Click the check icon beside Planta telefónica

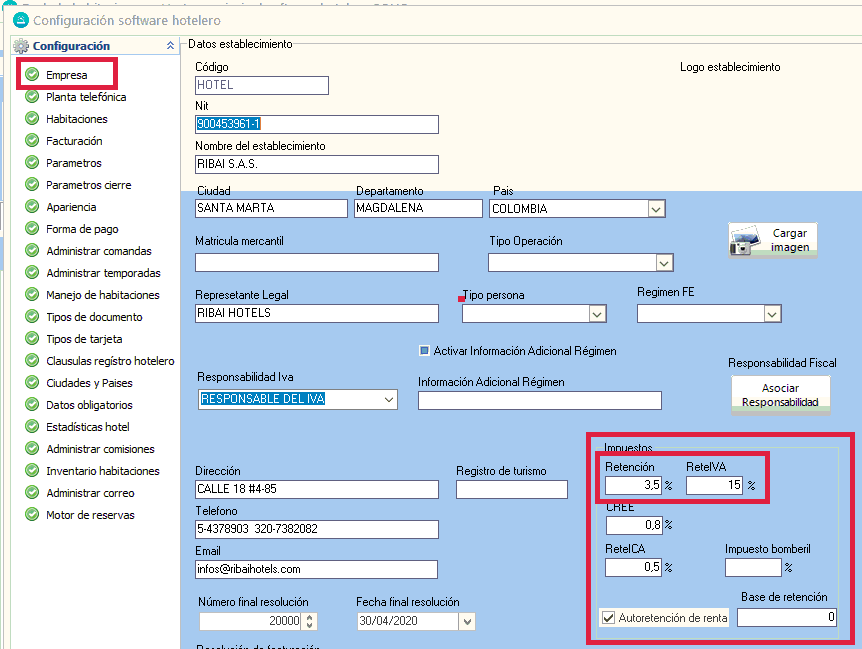click(32, 97)
